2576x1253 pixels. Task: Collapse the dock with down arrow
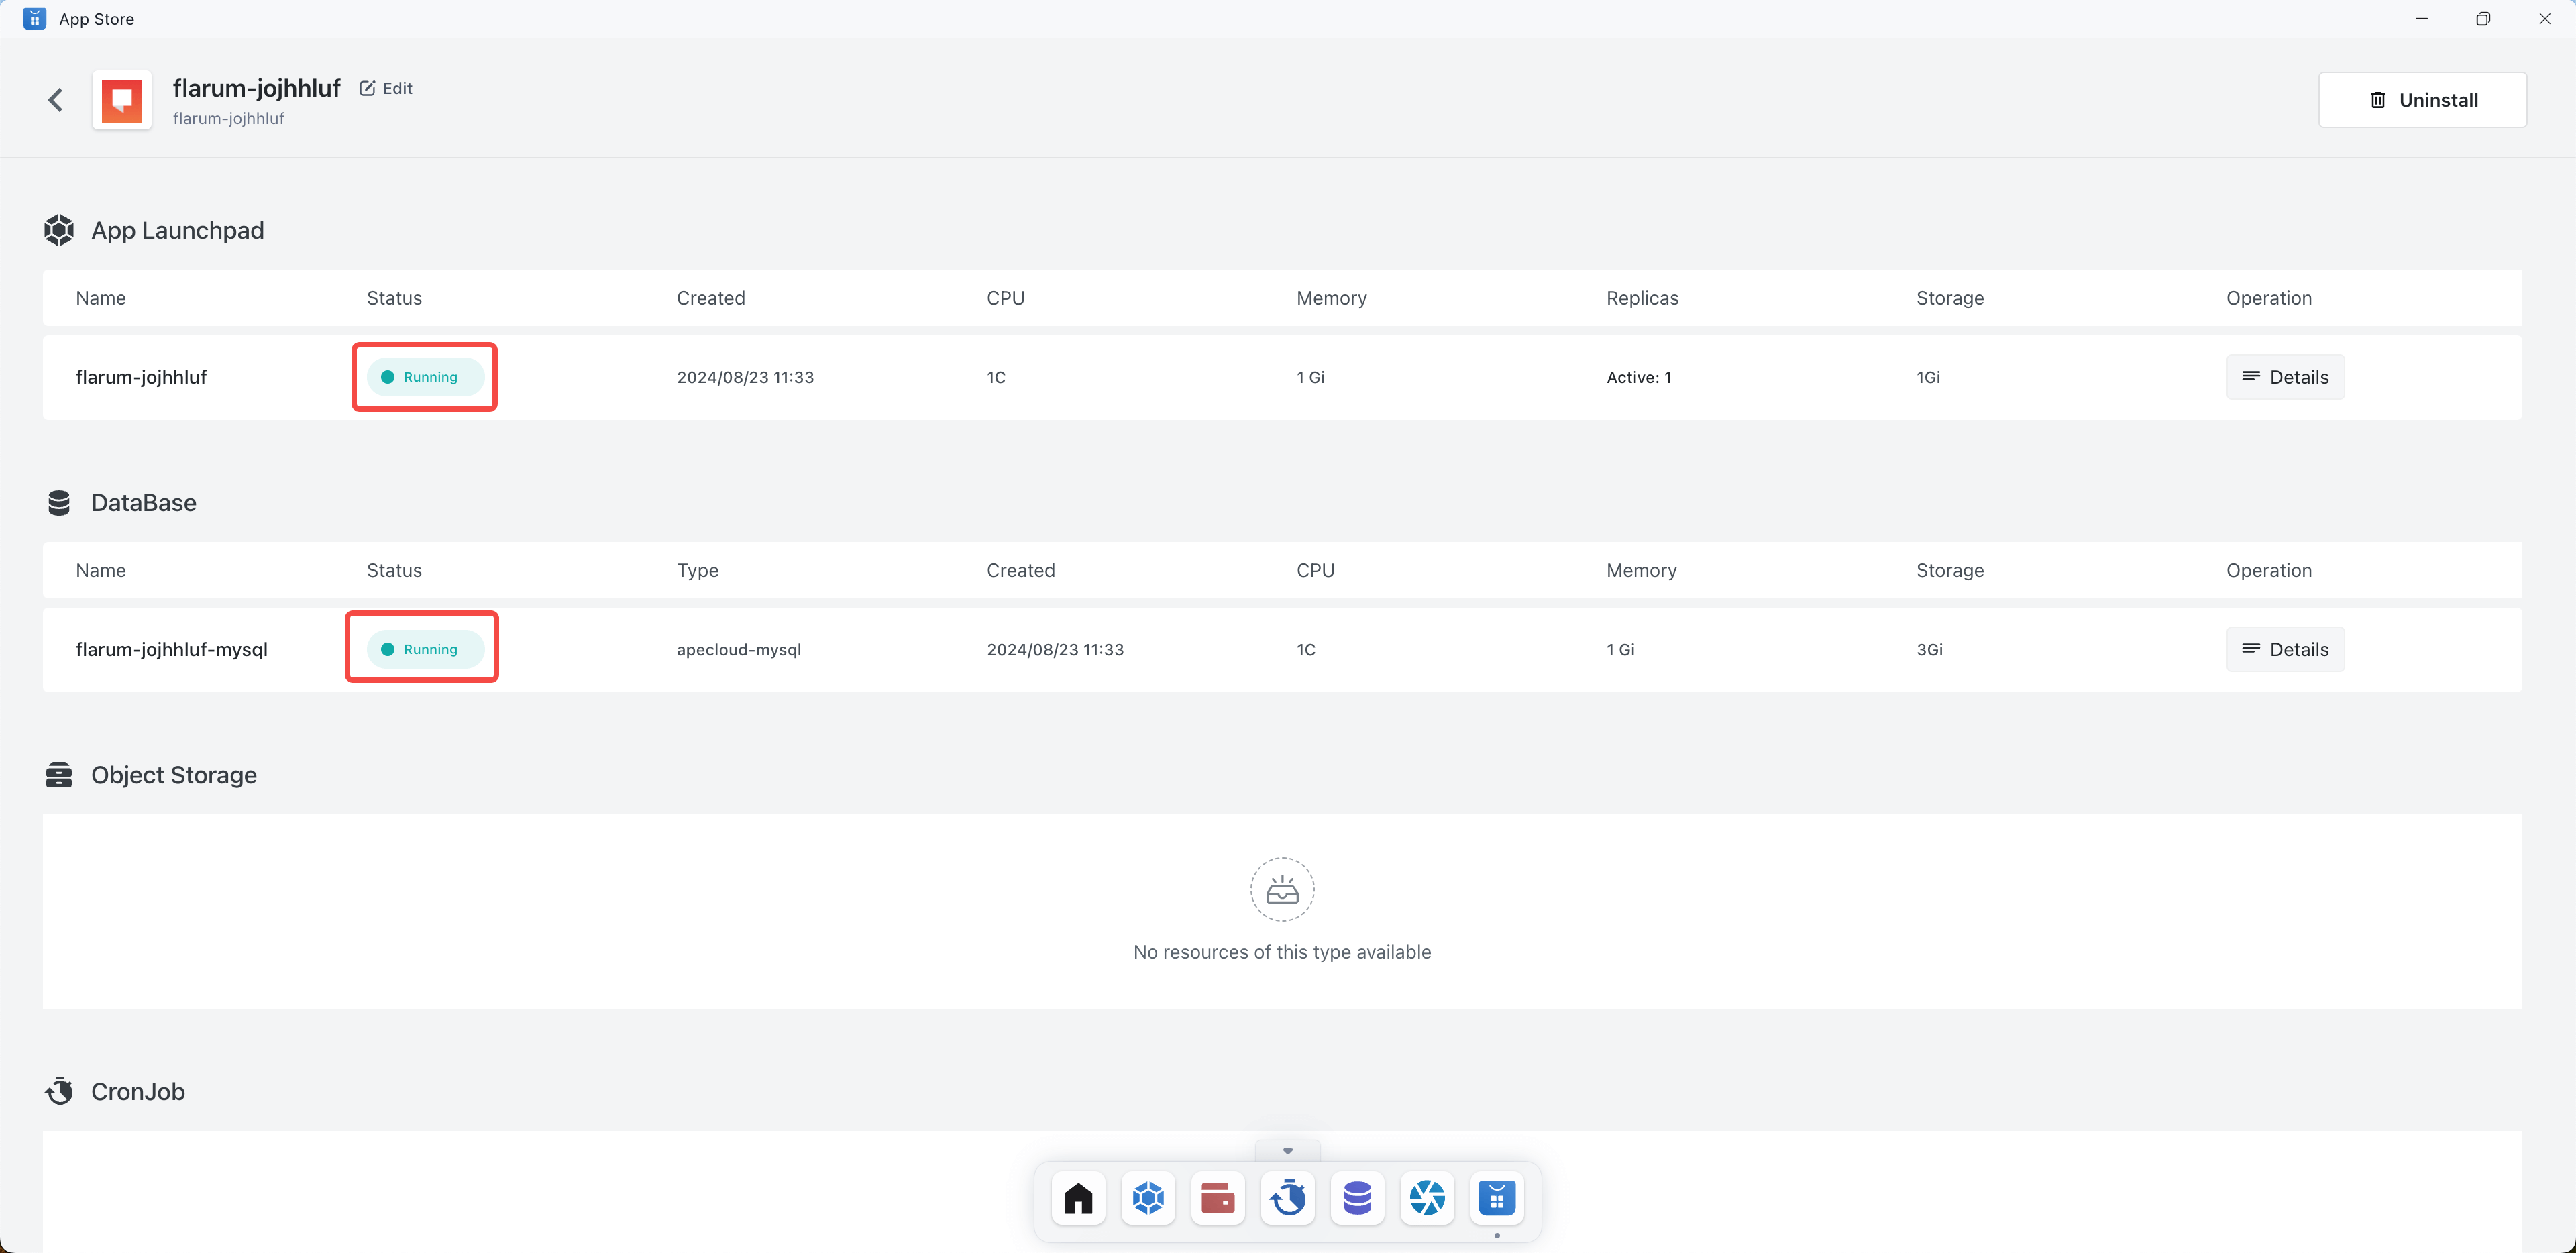[x=1288, y=1151]
